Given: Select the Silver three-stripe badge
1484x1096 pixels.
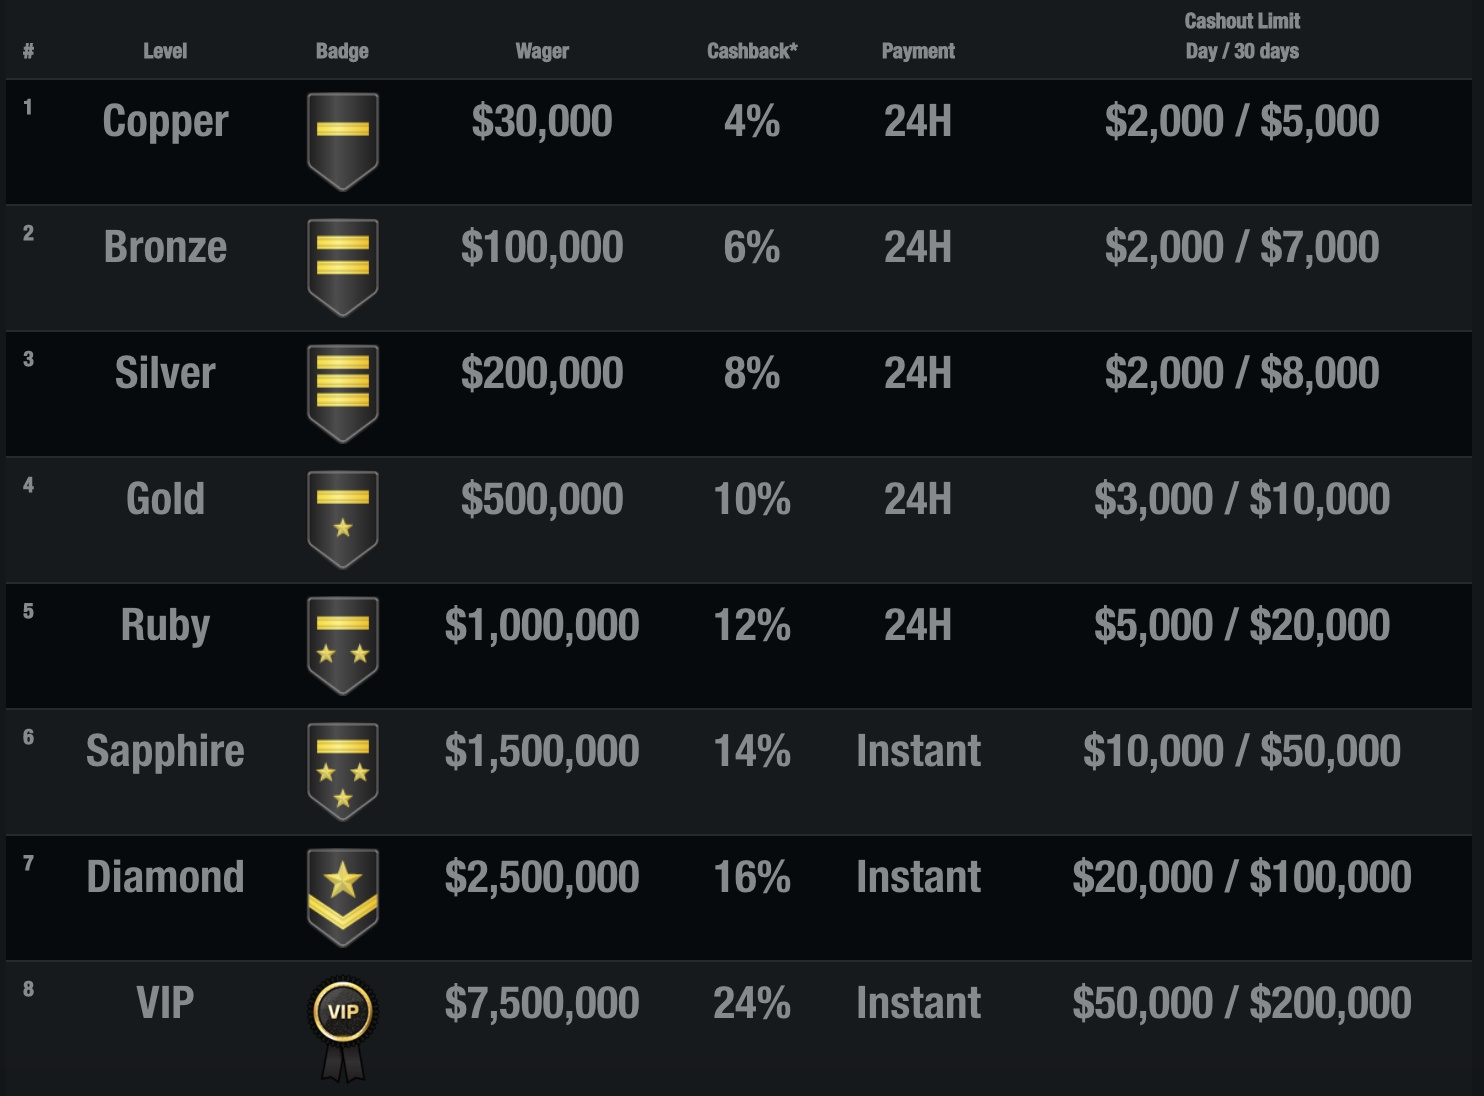Looking at the screenshot, I should (x=342, y=394).
